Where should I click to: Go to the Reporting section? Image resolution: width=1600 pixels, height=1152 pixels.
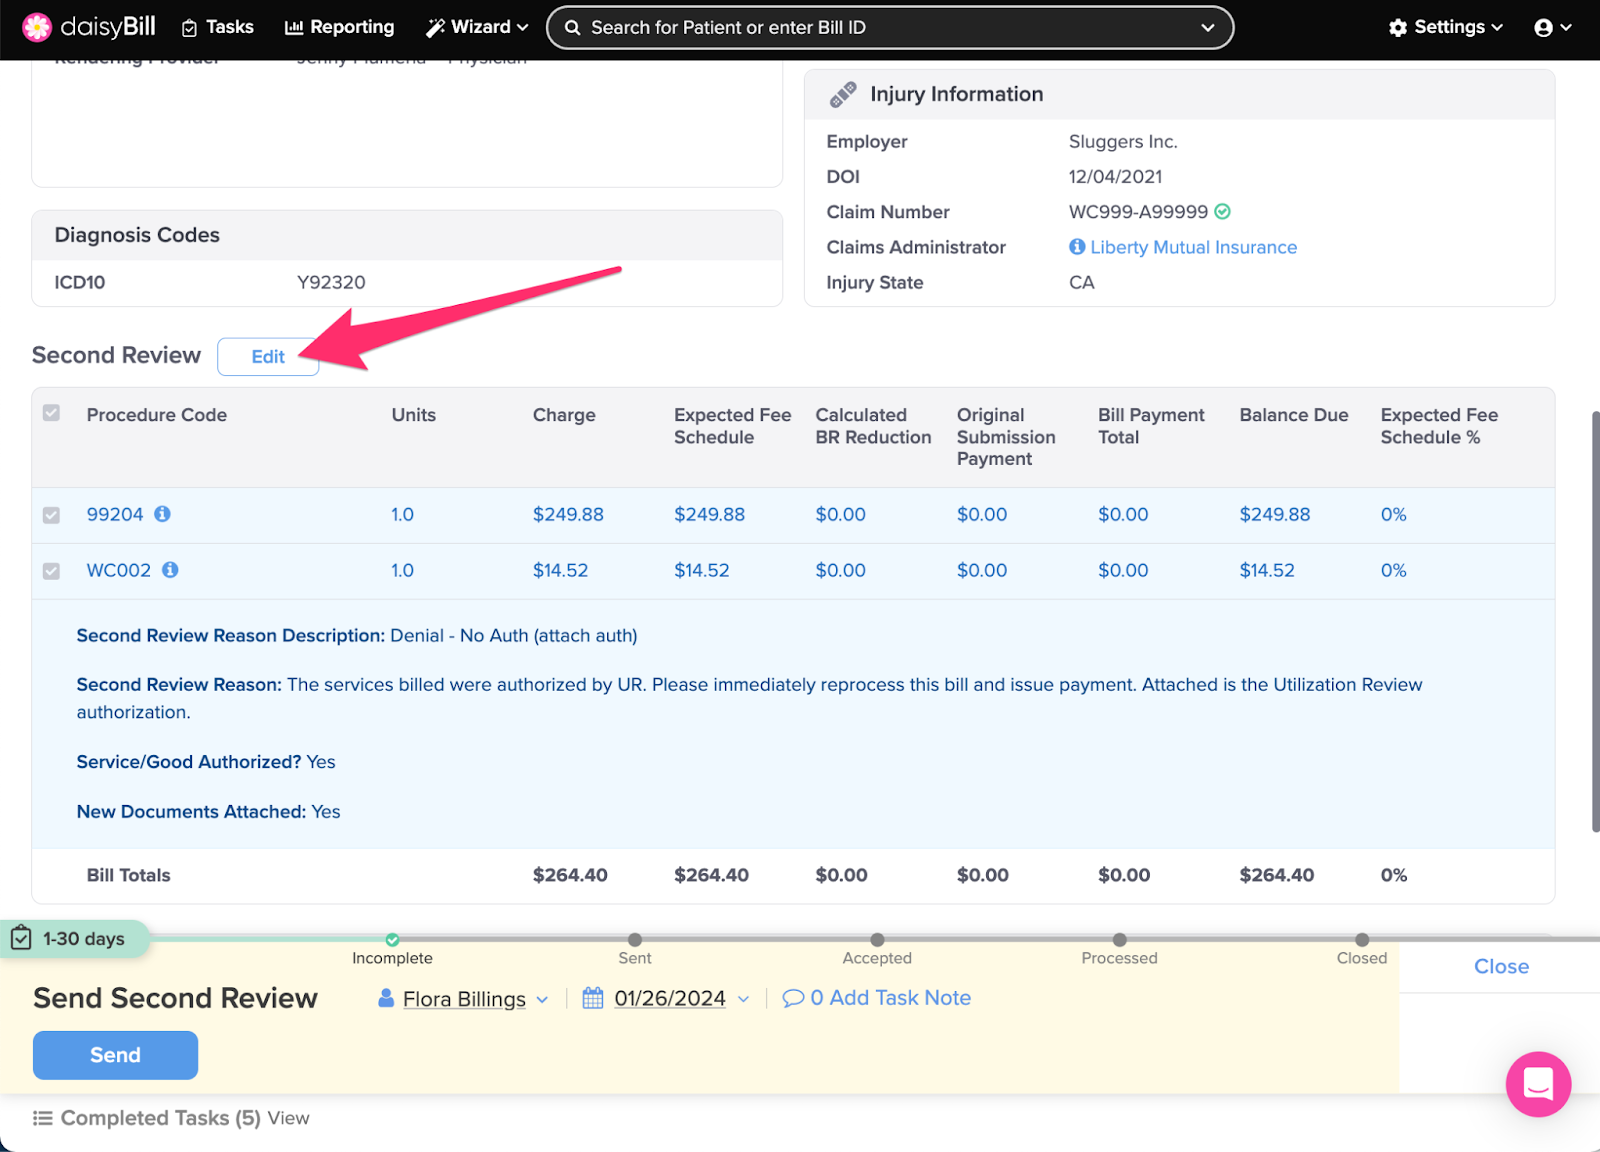340,28
